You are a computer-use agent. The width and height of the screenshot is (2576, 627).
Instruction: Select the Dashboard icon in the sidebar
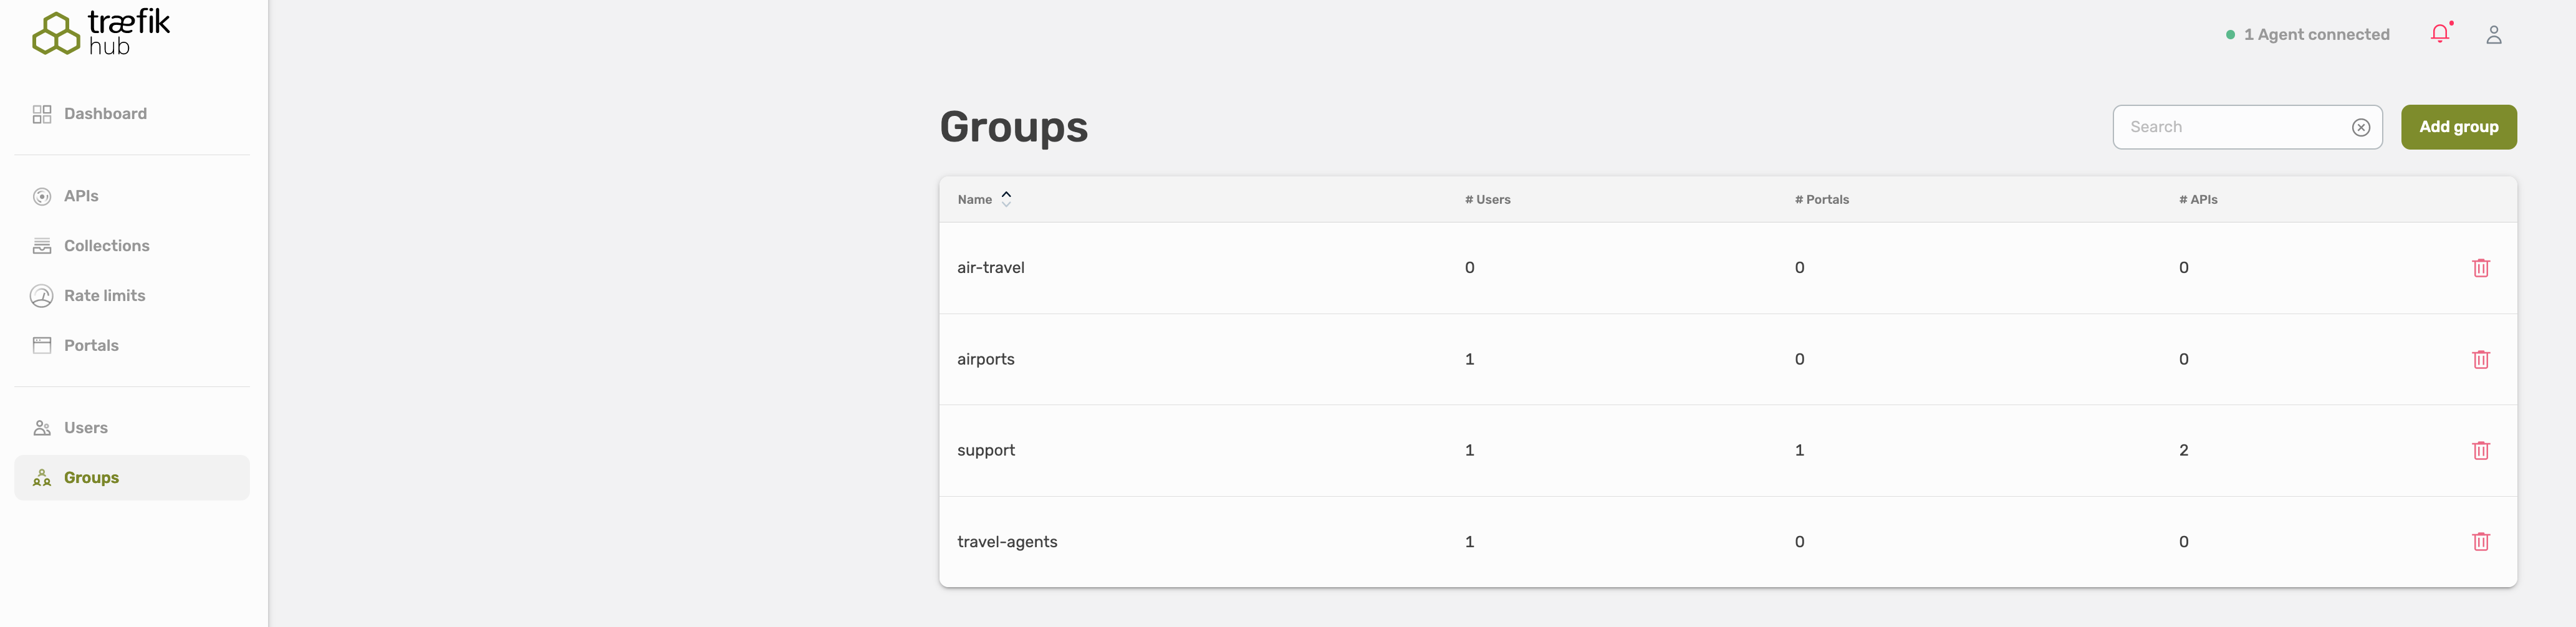click(x=41, y=113)
